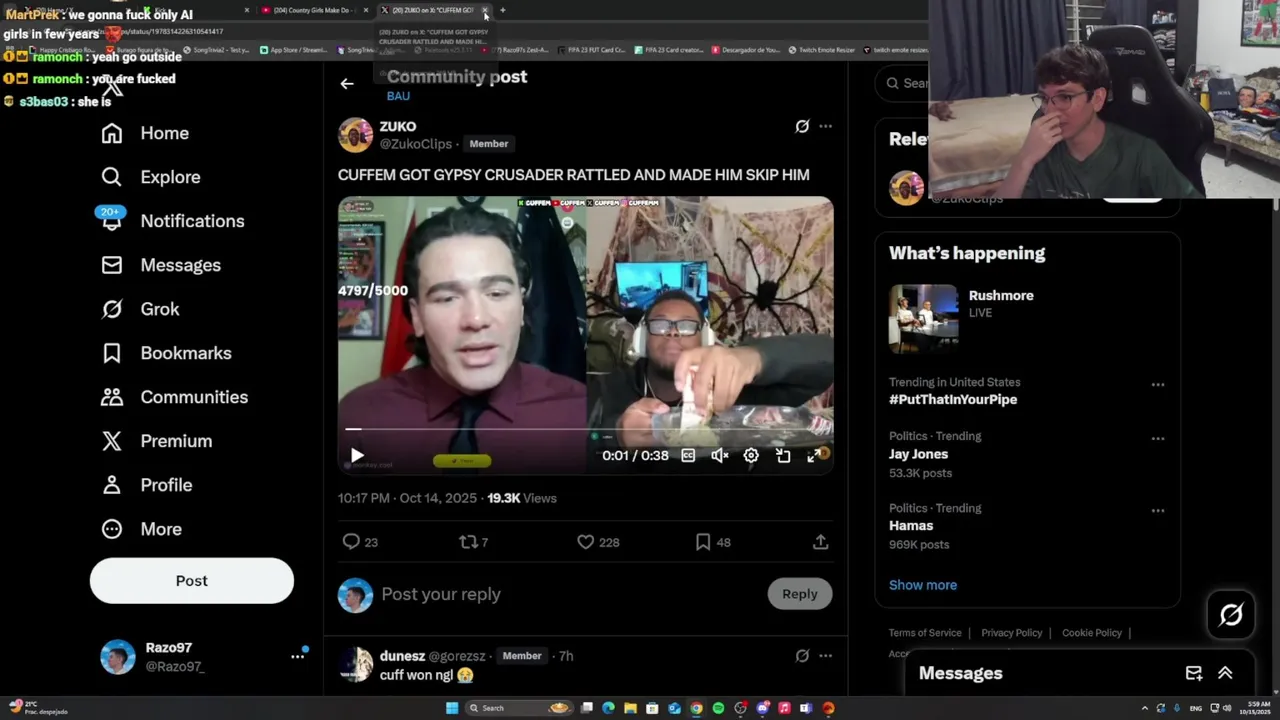Click Grok icon on ZUKO's post
Image resolution: width=1280 pixels, height=720 pixels.
click(802, 126)
